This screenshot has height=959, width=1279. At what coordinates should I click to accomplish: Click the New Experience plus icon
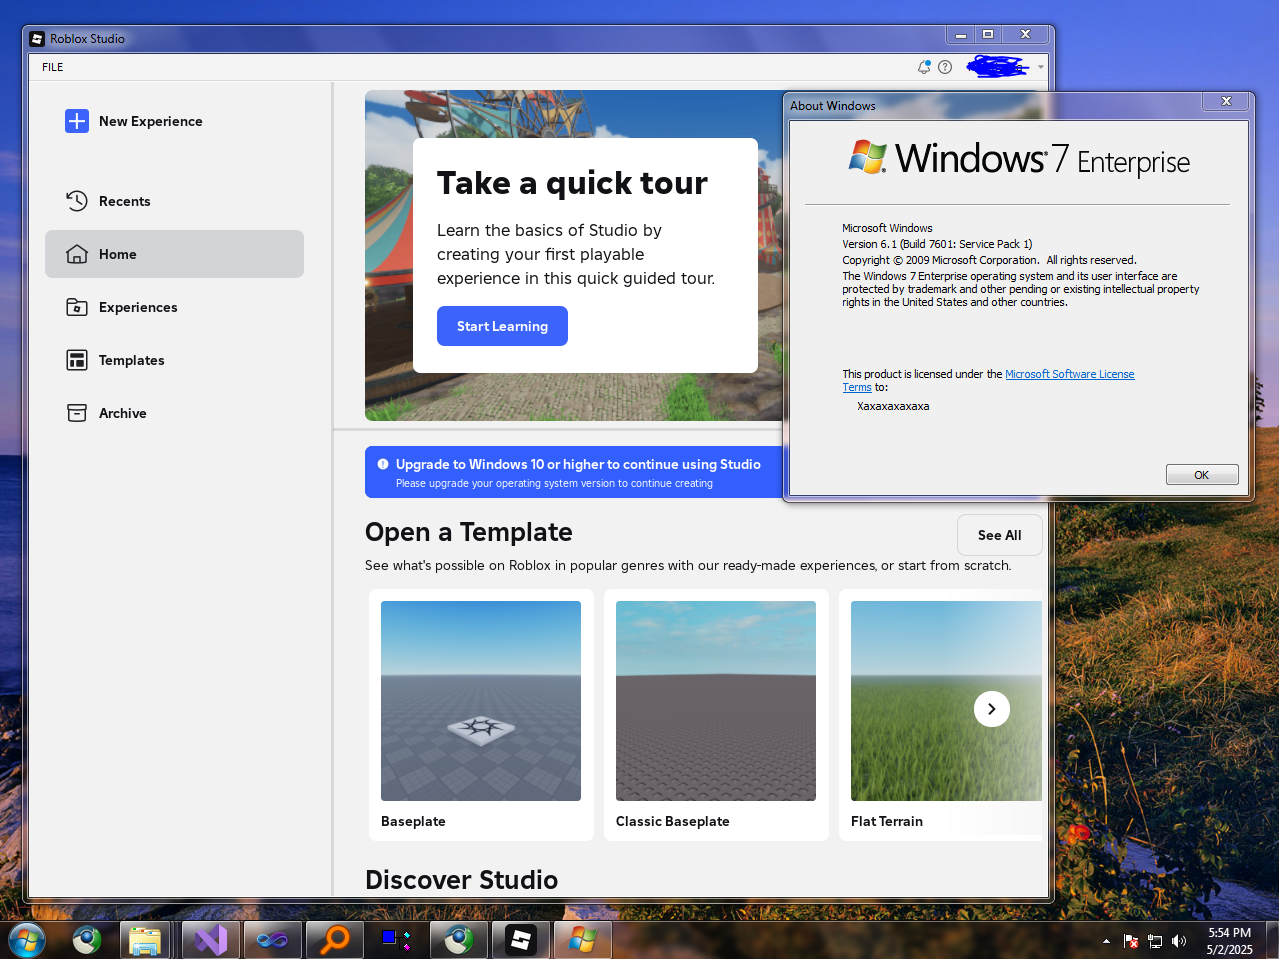(x=77, y=121)
